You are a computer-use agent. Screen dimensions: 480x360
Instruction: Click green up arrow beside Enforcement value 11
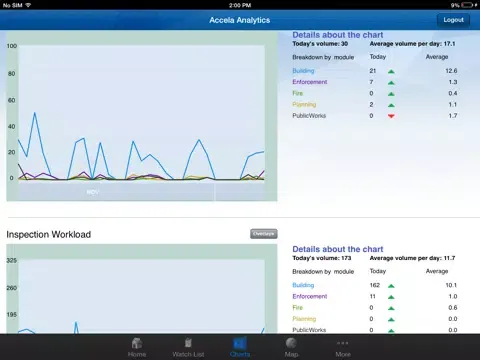pyautogui.click(x=391, y=297)
